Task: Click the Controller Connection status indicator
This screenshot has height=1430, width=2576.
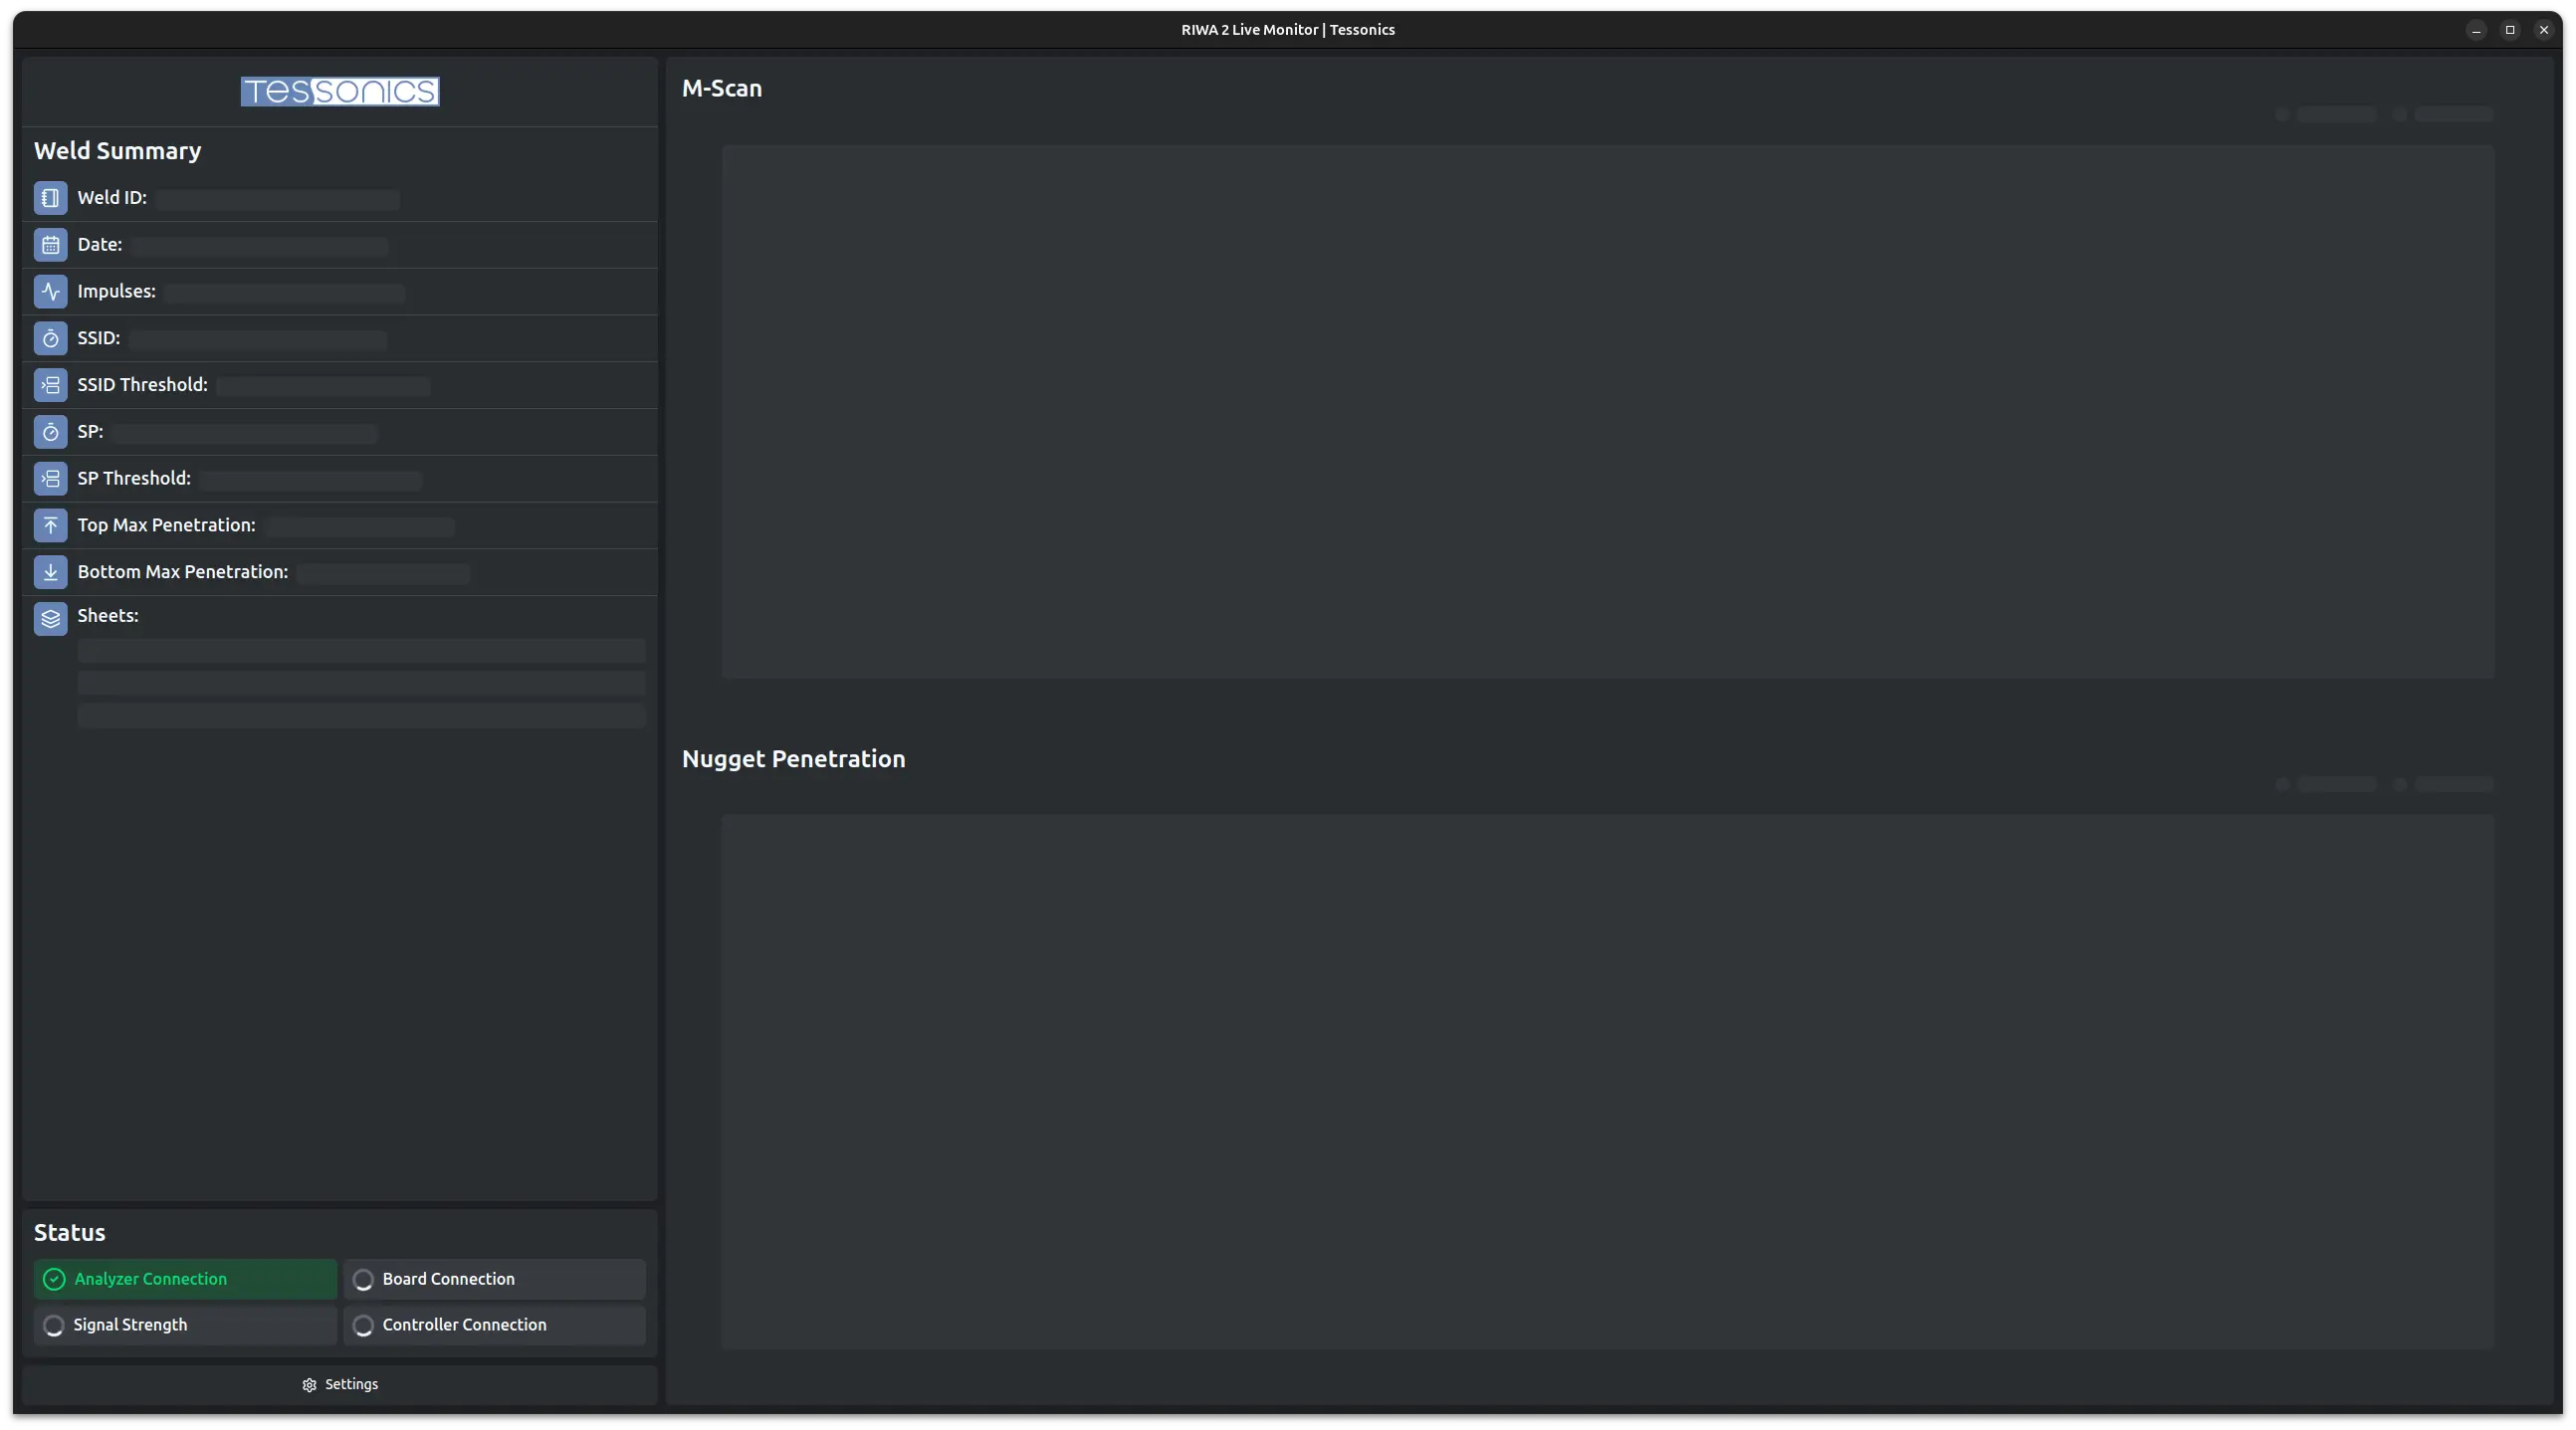Action: (494, 1325)
